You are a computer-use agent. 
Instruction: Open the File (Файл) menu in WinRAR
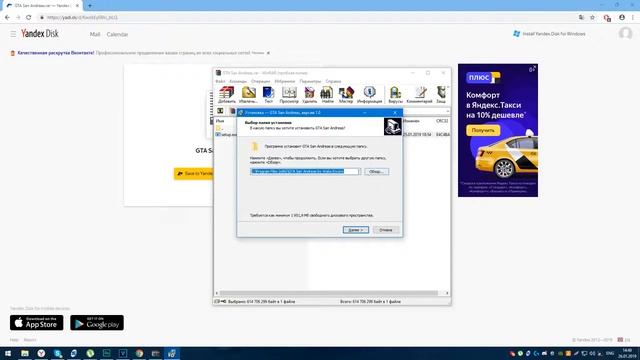coord(220,81)
